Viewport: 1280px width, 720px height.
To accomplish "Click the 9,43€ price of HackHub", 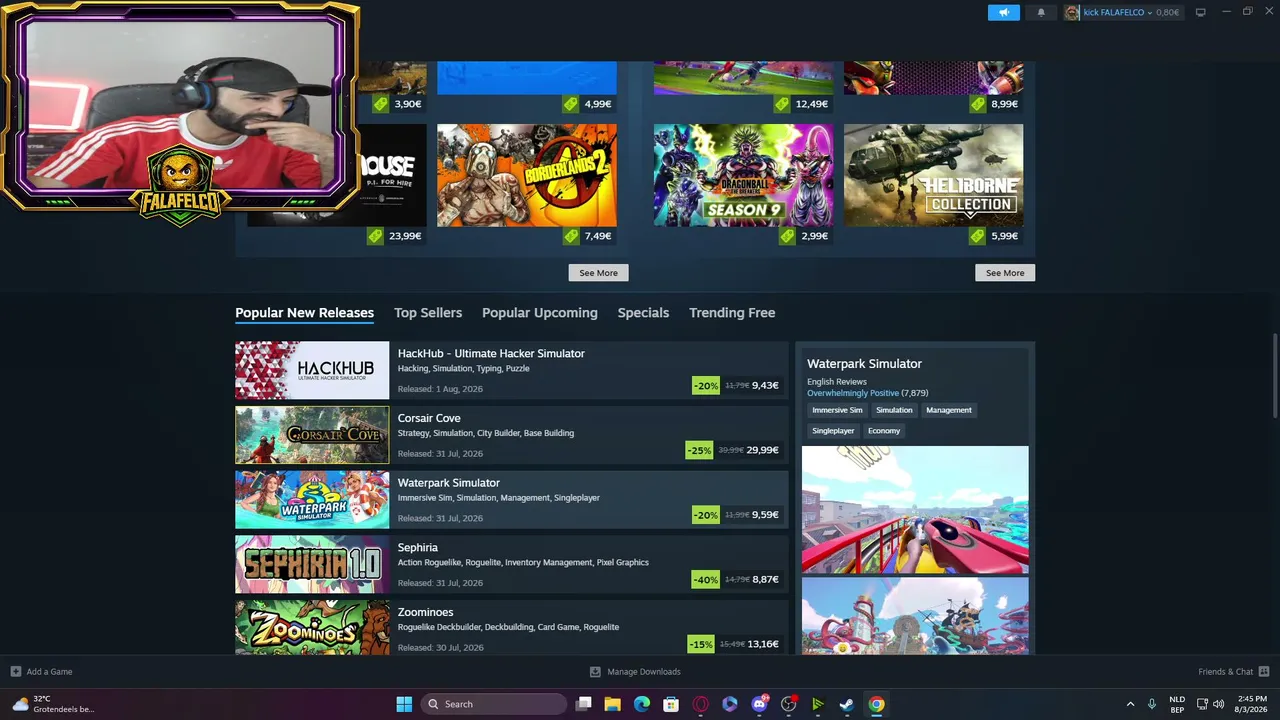I will pyautogui.click(x=765, y=385).
